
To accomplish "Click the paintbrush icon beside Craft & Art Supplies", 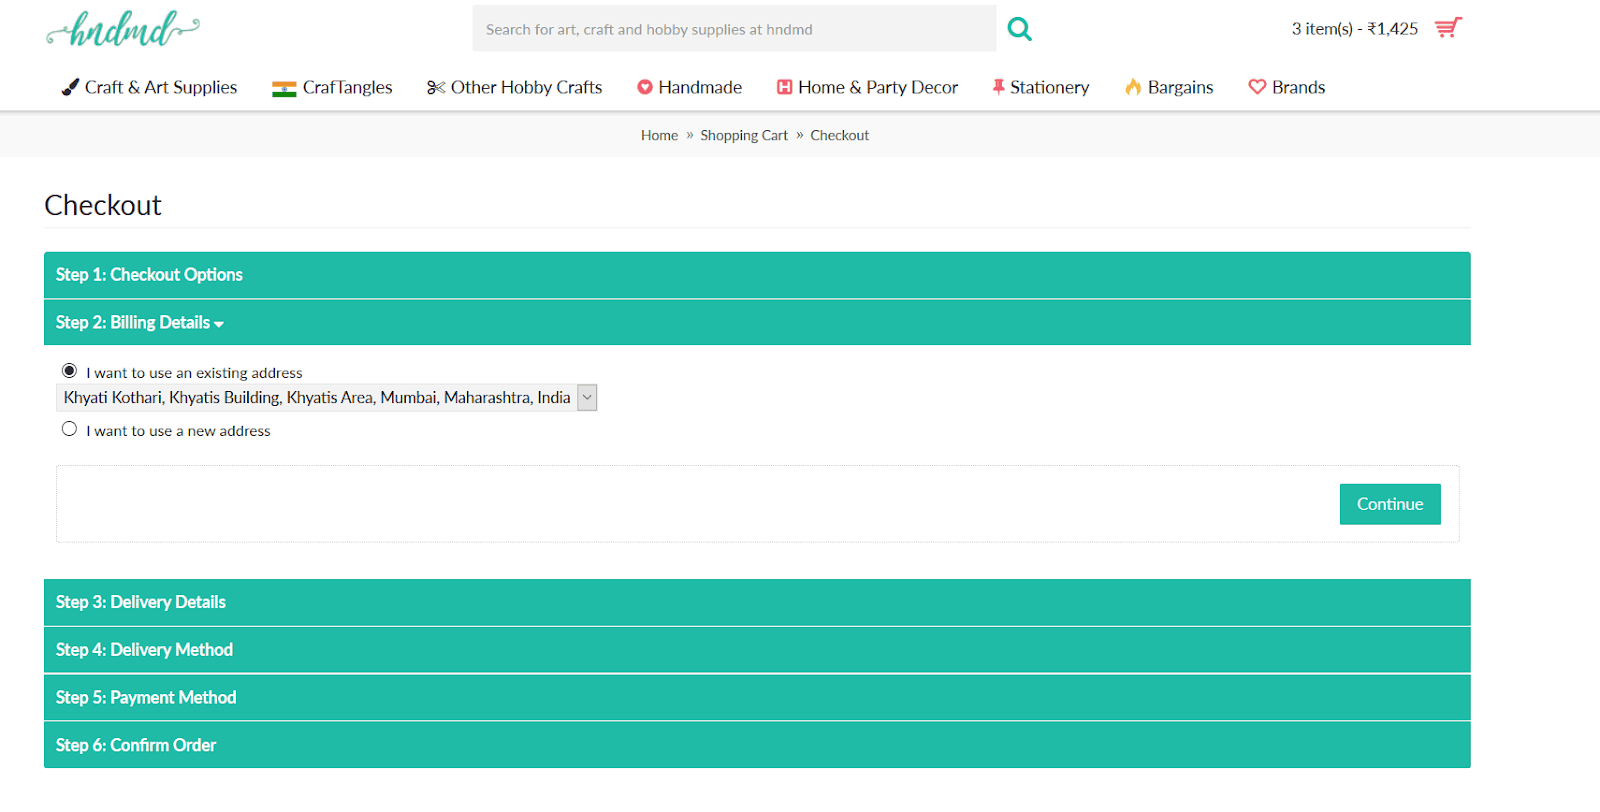I will click(70, 87).
